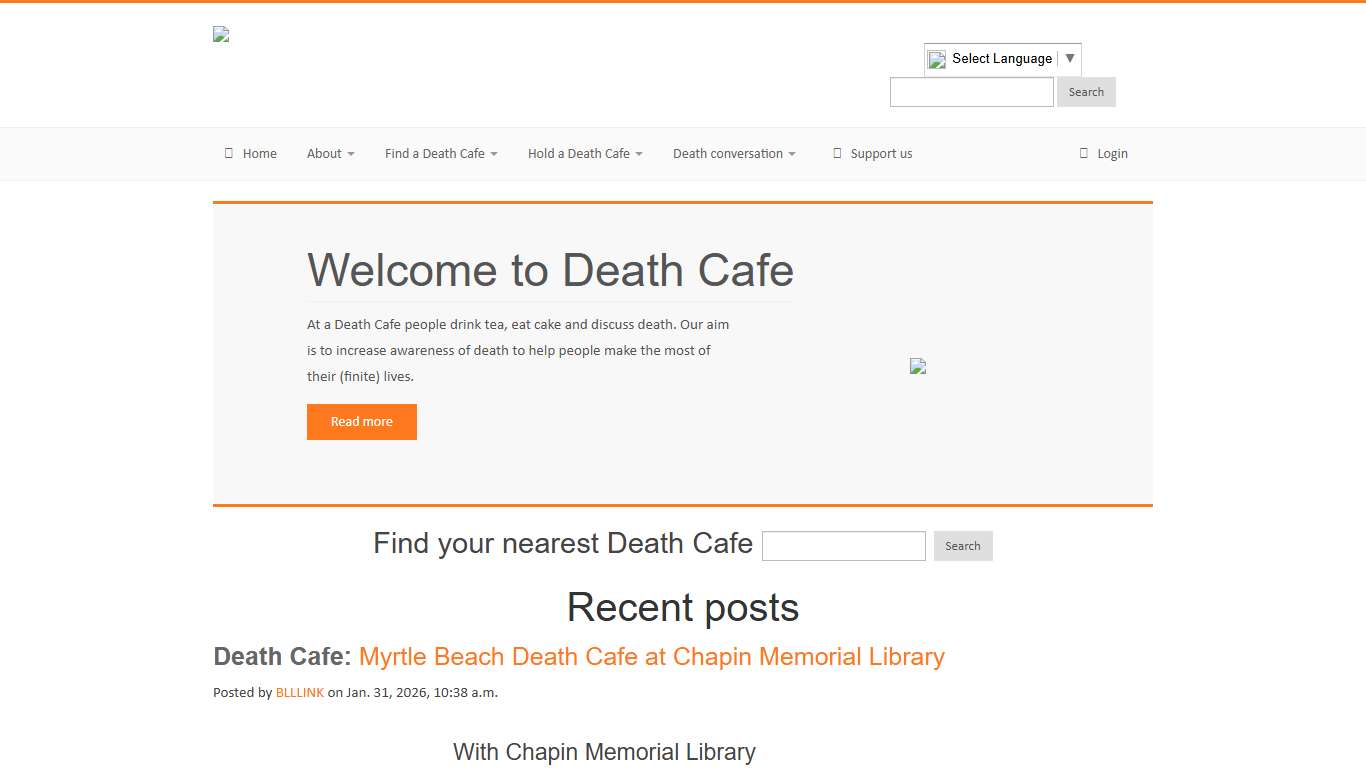
Task: Click the image placeholder in the welcome banner
Action: click(918, 366)
